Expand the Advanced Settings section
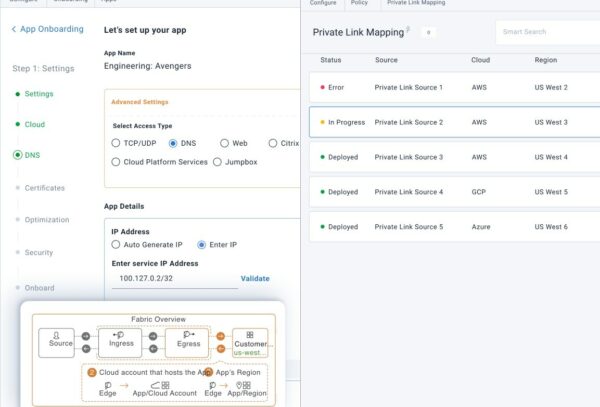The height and width of the screenshot is (407, 600). coord(140,102)
